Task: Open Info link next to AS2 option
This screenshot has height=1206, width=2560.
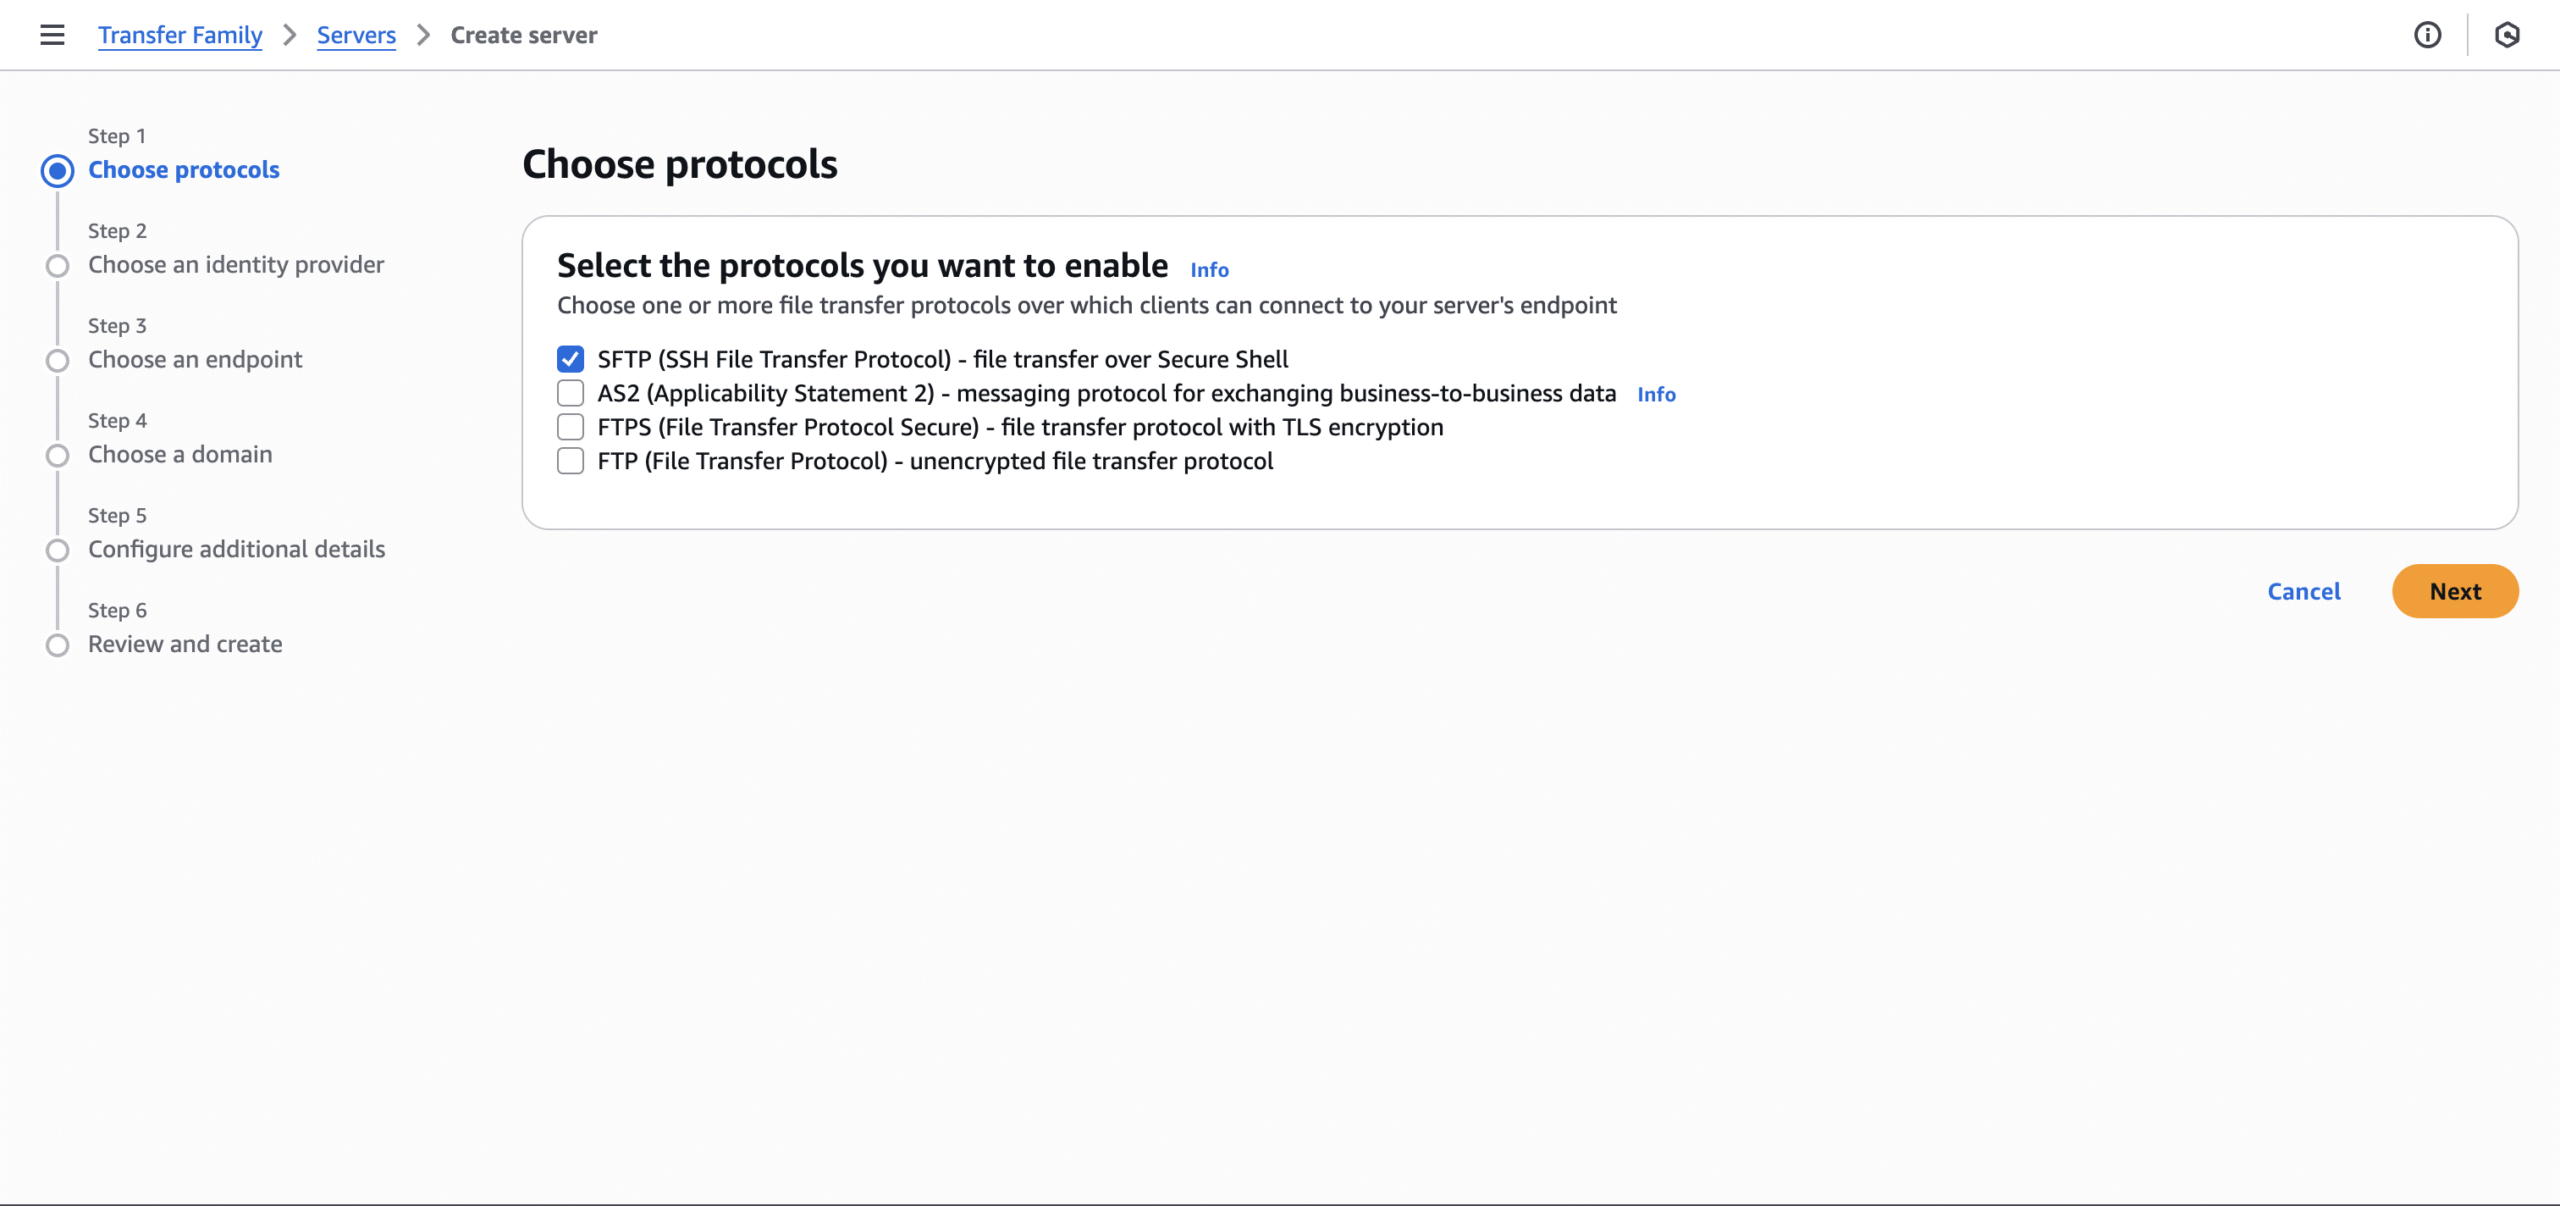Action: [1656, 395]
